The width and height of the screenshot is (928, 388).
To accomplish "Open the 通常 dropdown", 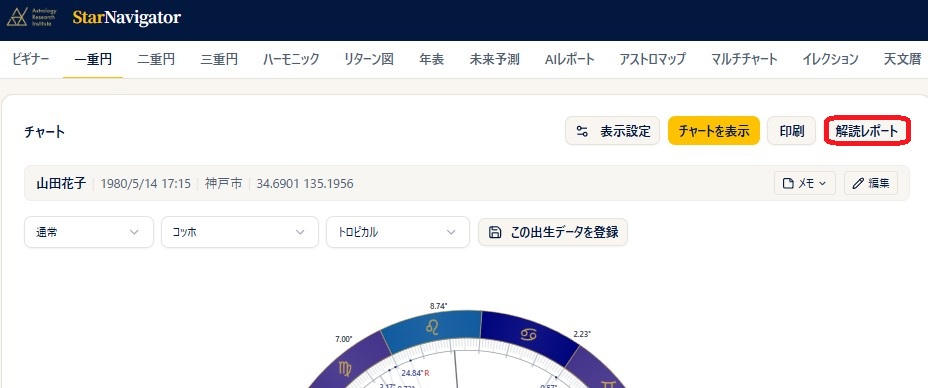I will (x=89, y=232).
